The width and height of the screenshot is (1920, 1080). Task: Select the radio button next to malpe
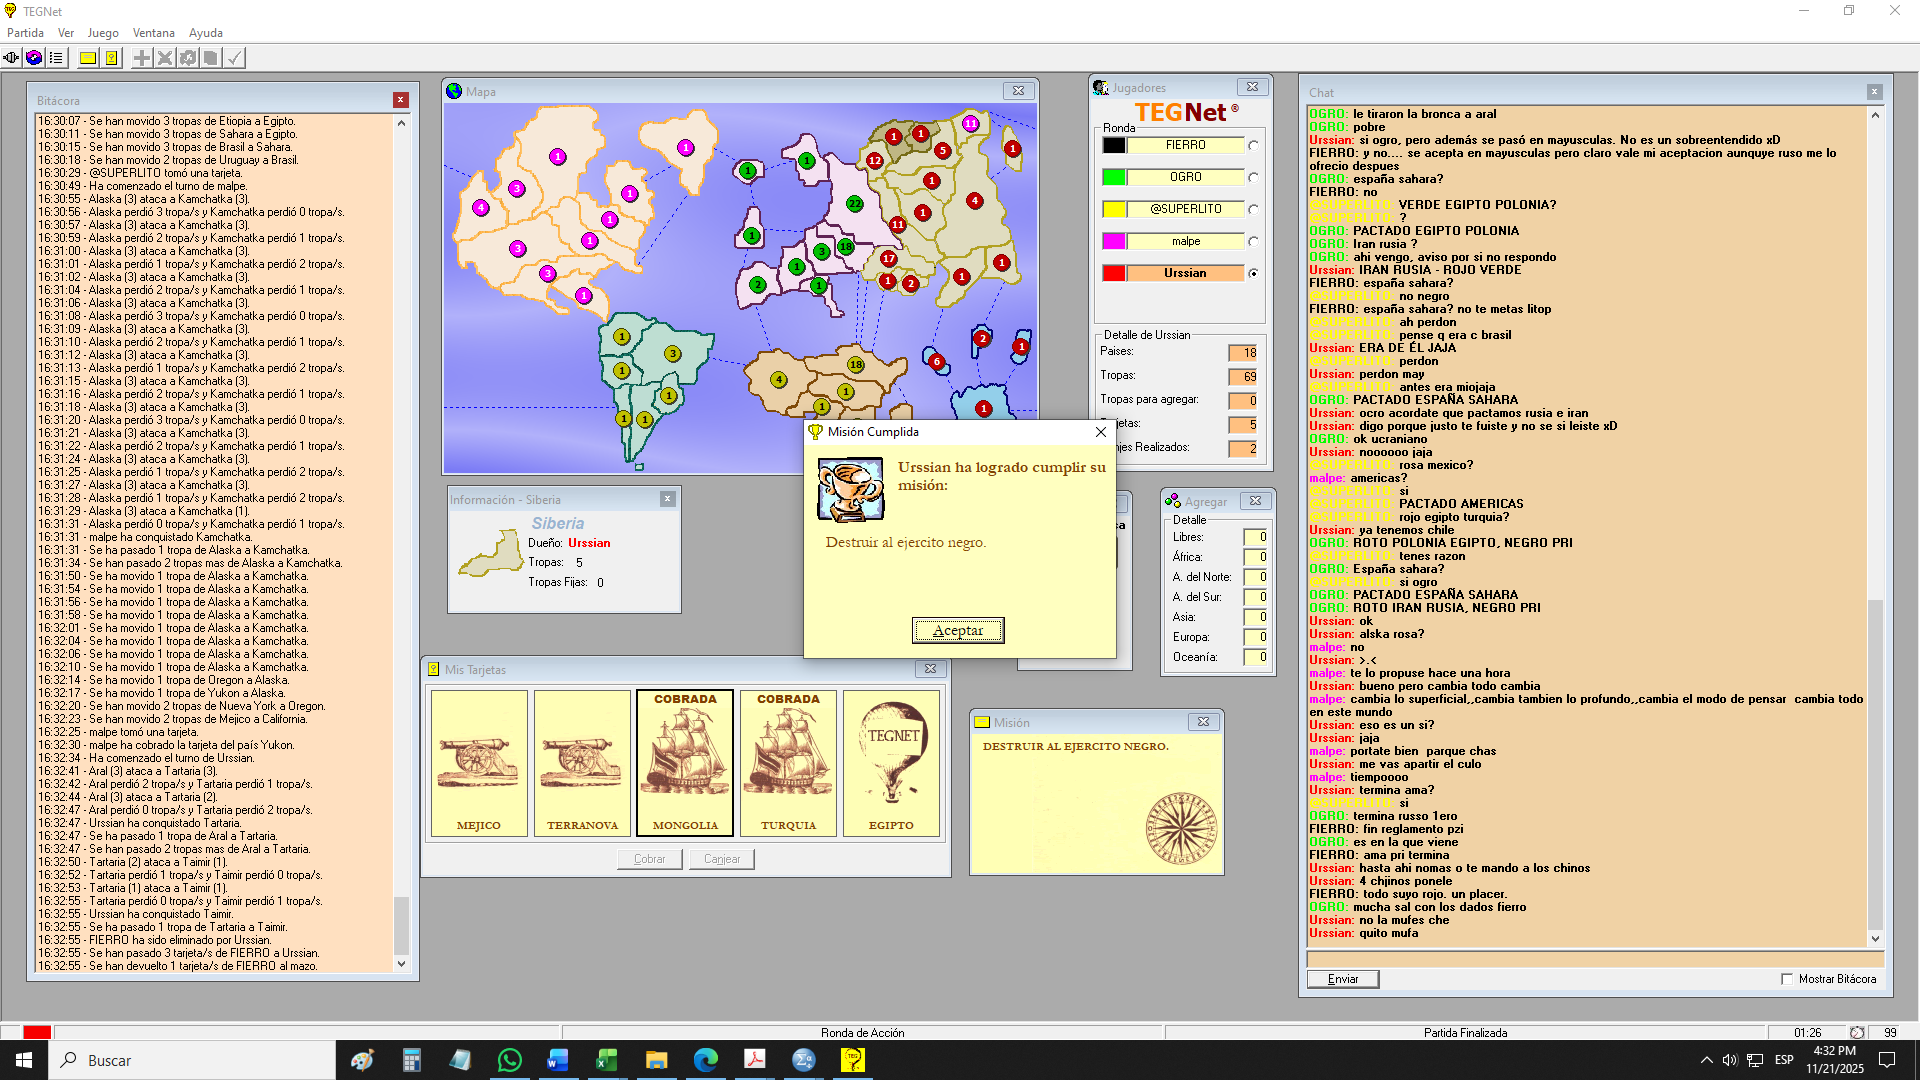pyautogui.click(x=1253, y=242)
